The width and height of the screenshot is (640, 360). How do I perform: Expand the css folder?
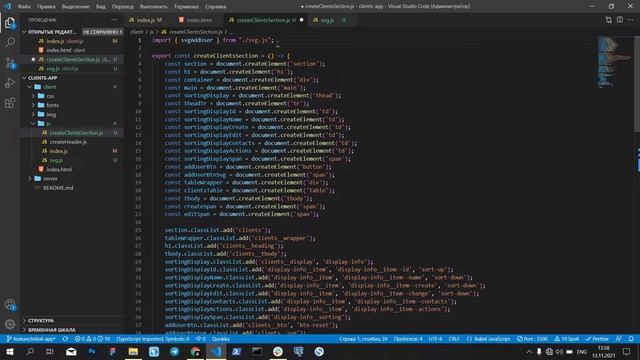pyautogui.click(x=33, y=96)
